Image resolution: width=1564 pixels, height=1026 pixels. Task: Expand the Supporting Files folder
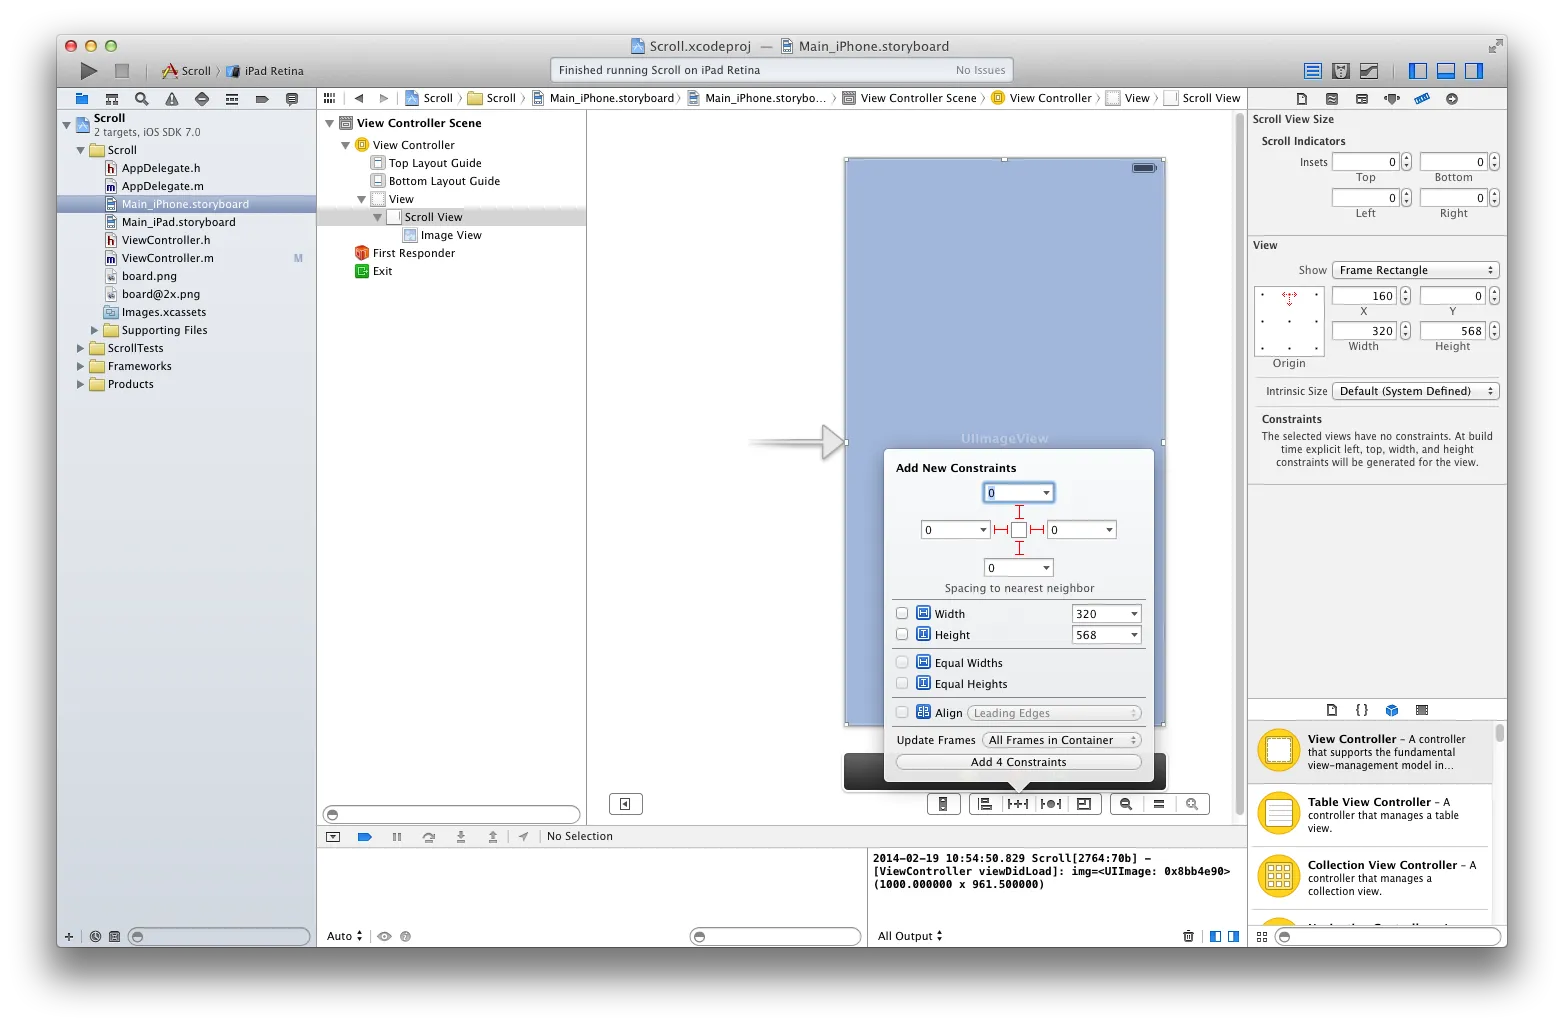pos(95,331)
